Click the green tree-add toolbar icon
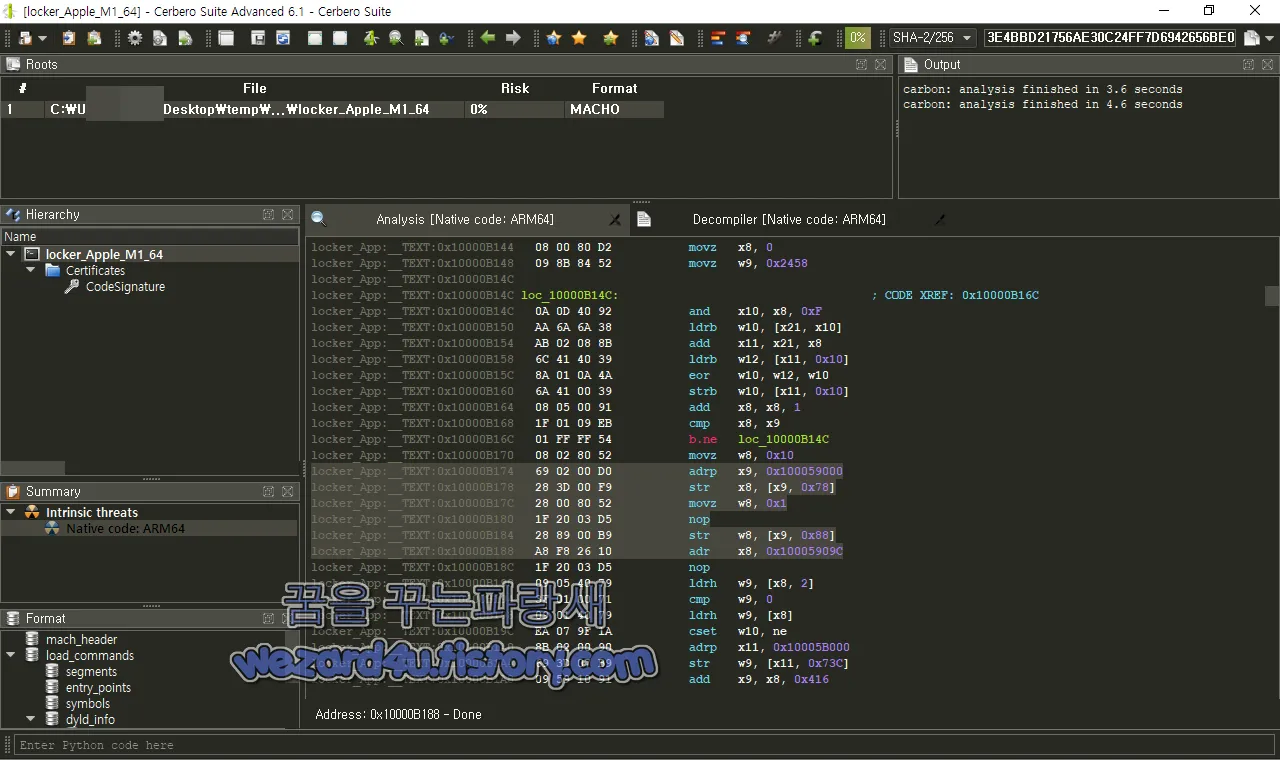Image resolution: width=1280 pixels, height=760 pixels. (371, 38)
